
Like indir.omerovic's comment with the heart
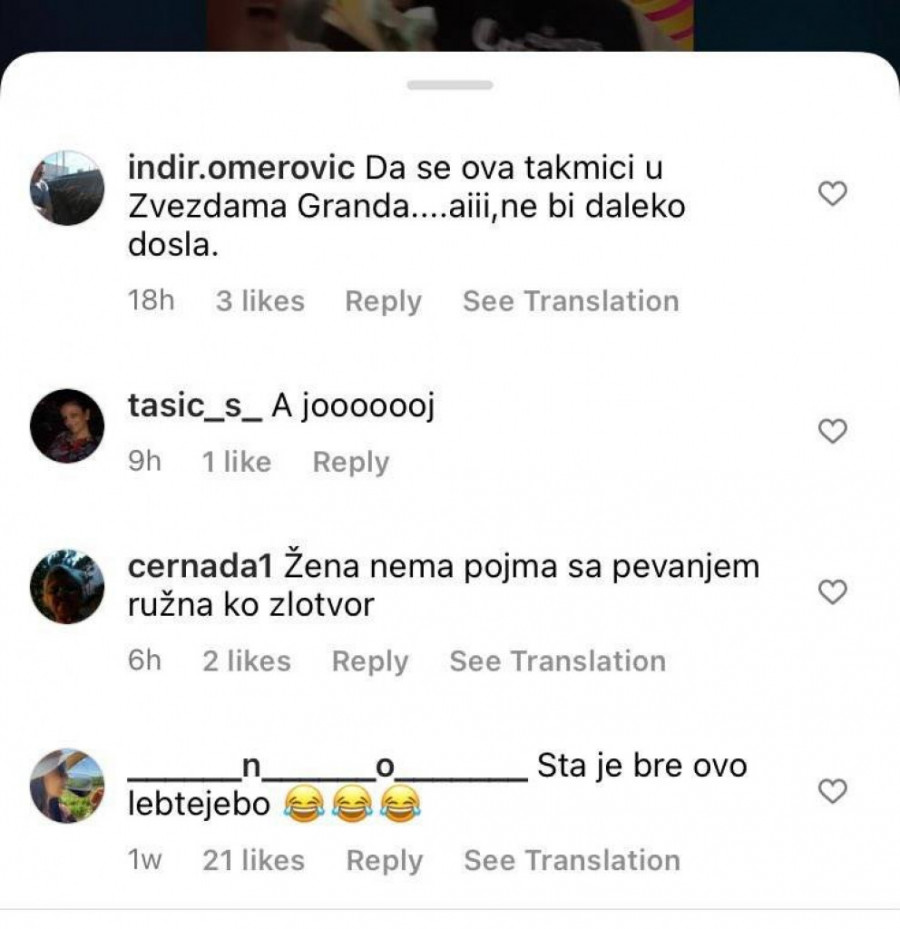tap(832, 194)
